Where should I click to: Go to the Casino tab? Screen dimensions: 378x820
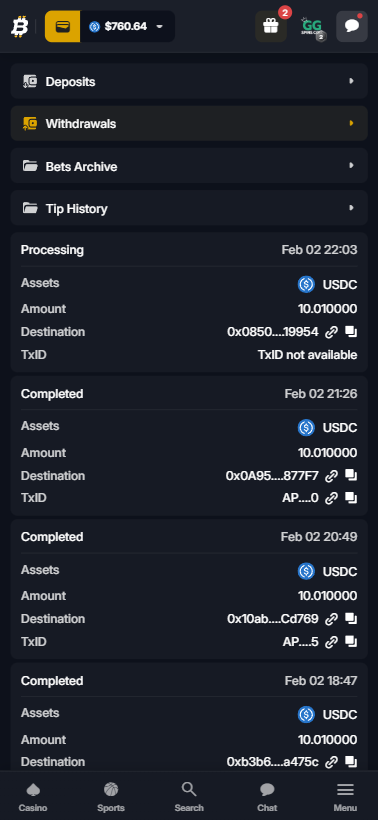point(33,797)
